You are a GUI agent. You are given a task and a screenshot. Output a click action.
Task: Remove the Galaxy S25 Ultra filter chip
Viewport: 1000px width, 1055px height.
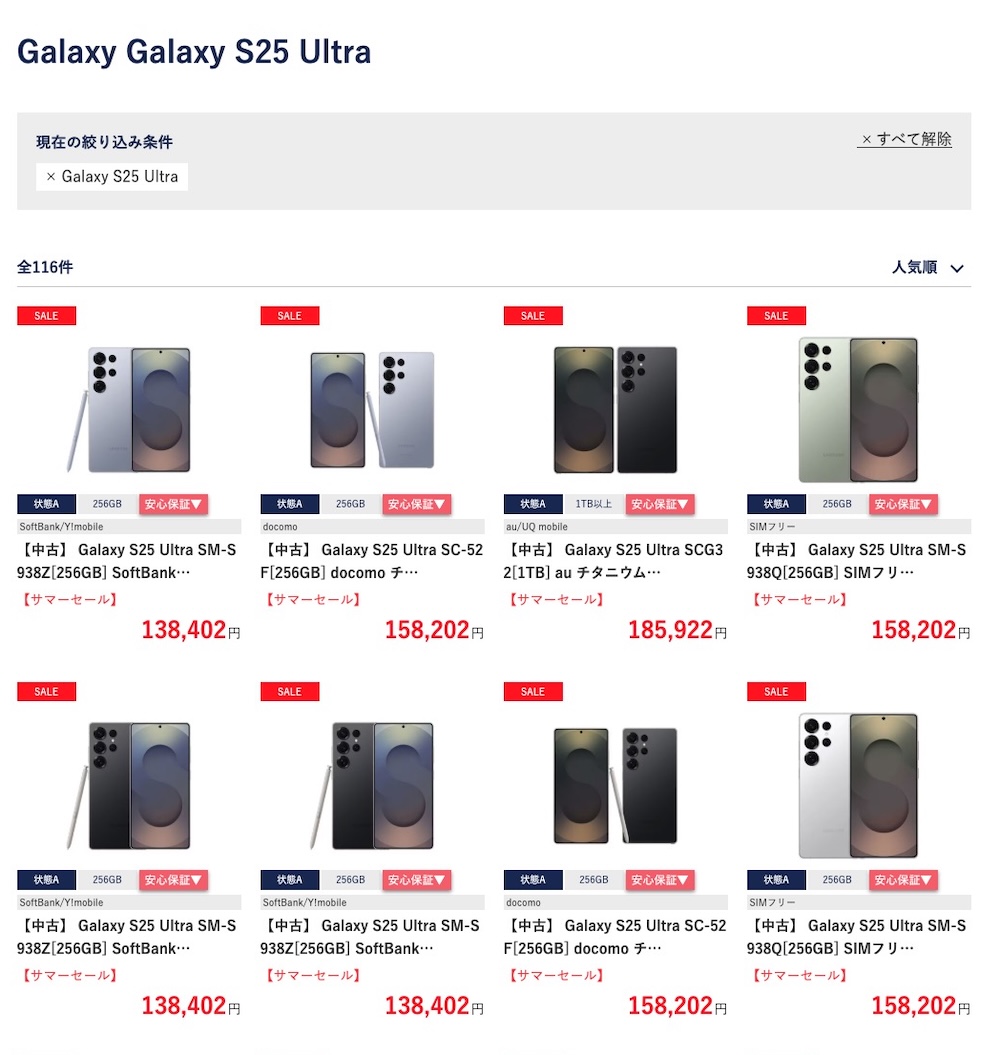coord(112,176)
